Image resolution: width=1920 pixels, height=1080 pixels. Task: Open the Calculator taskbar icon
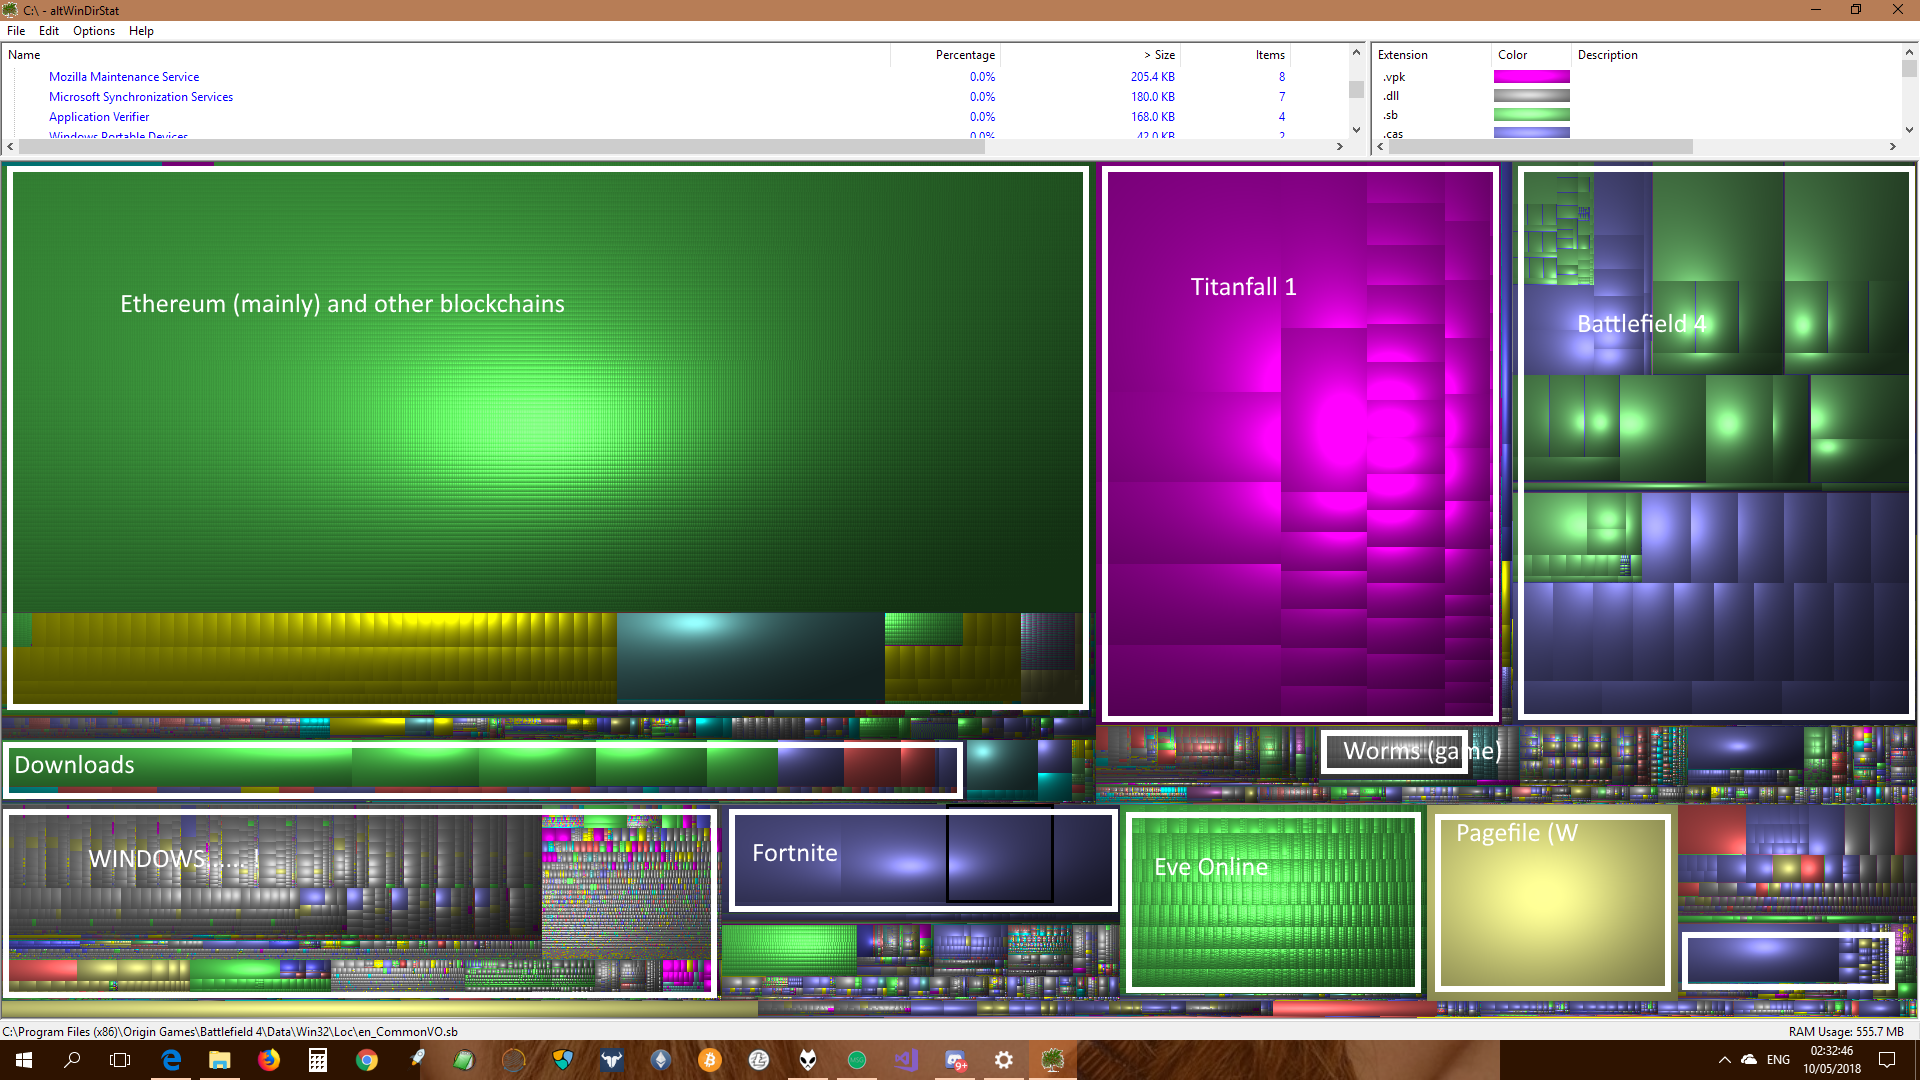[318, 1060]
